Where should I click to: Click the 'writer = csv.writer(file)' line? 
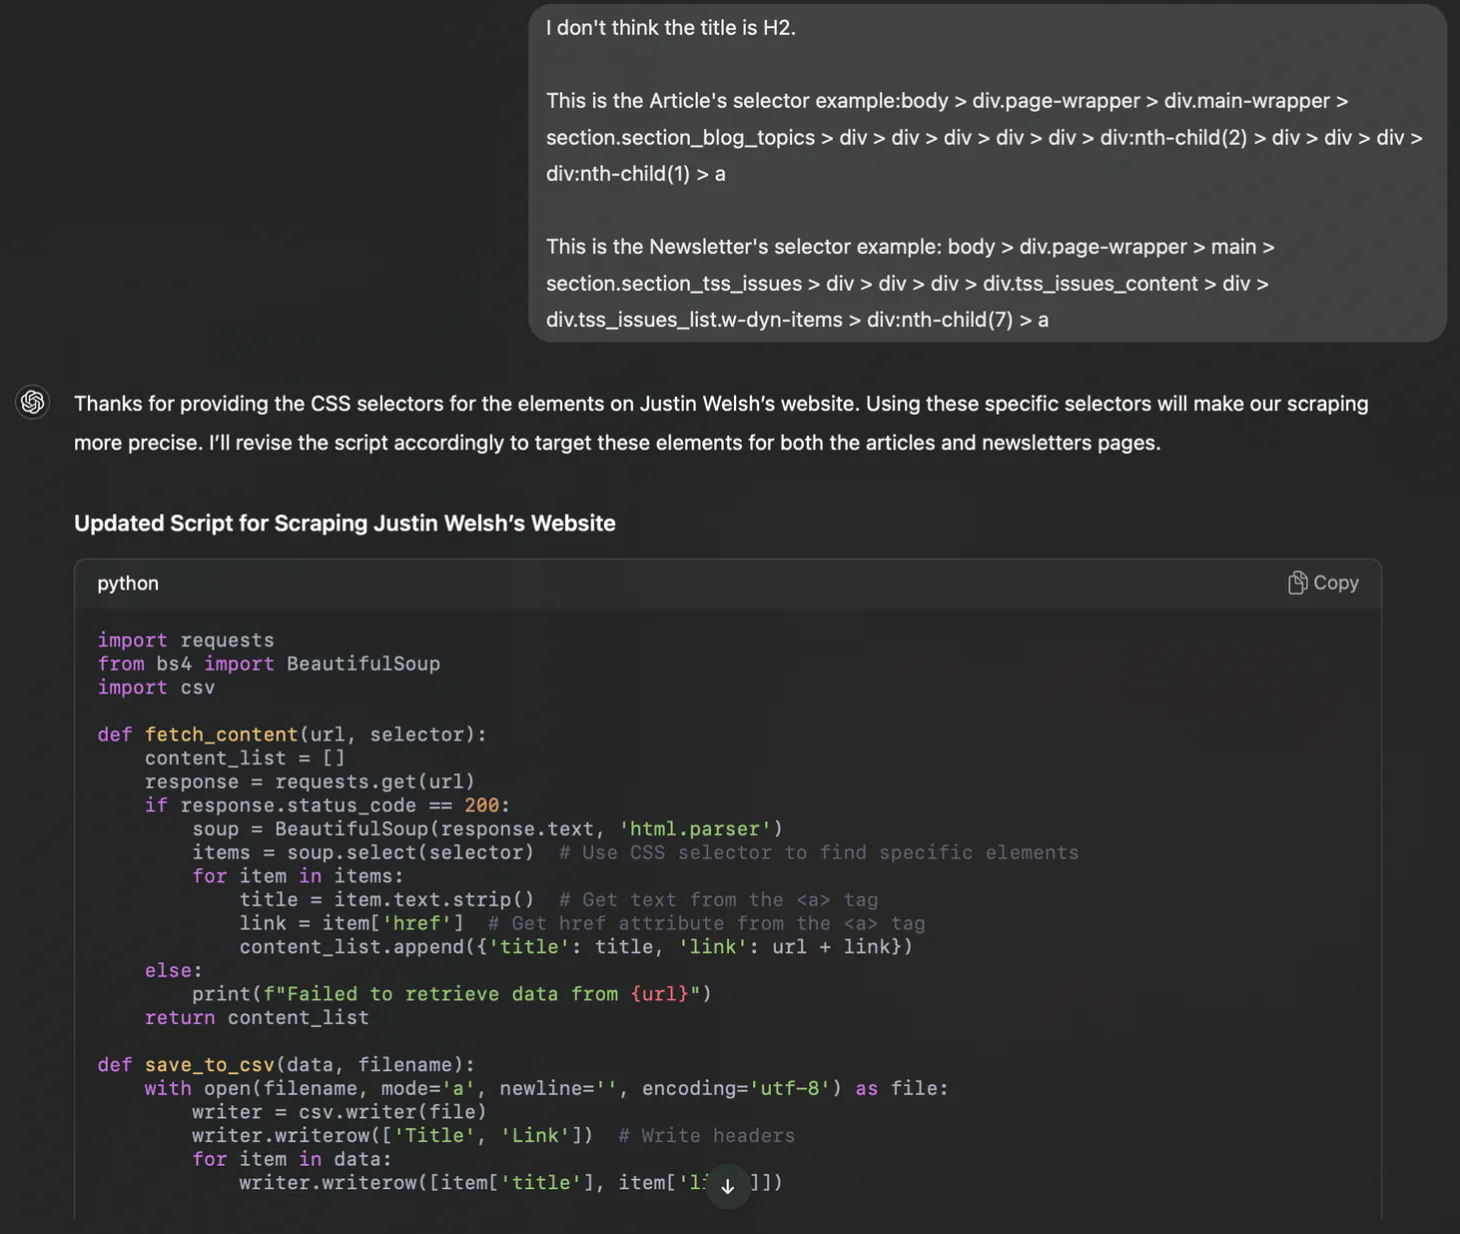pos(339,1112)
